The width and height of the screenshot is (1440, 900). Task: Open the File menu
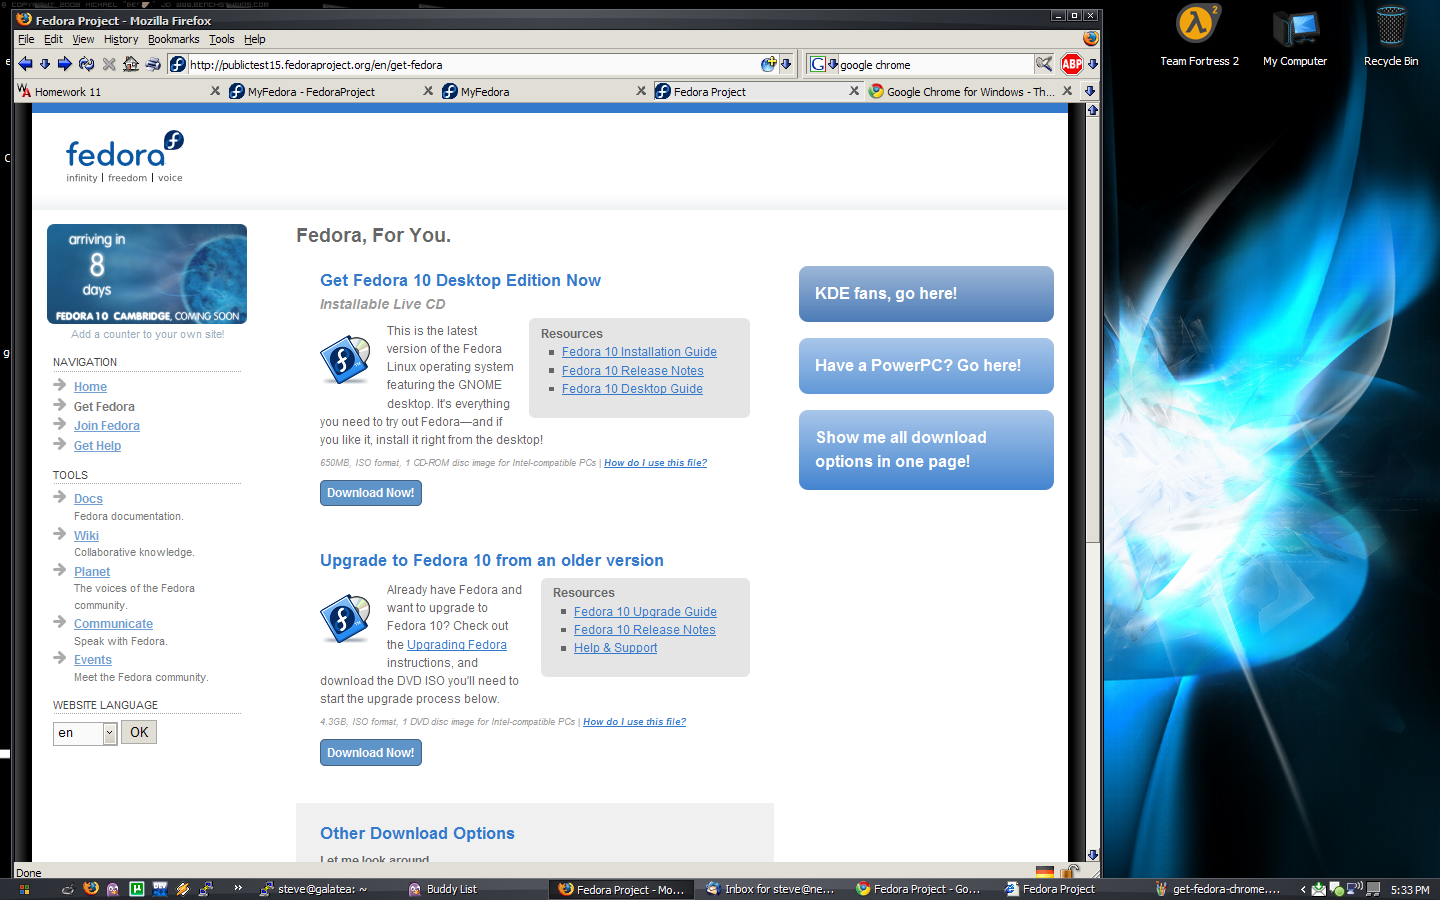(x=26, y=39)
